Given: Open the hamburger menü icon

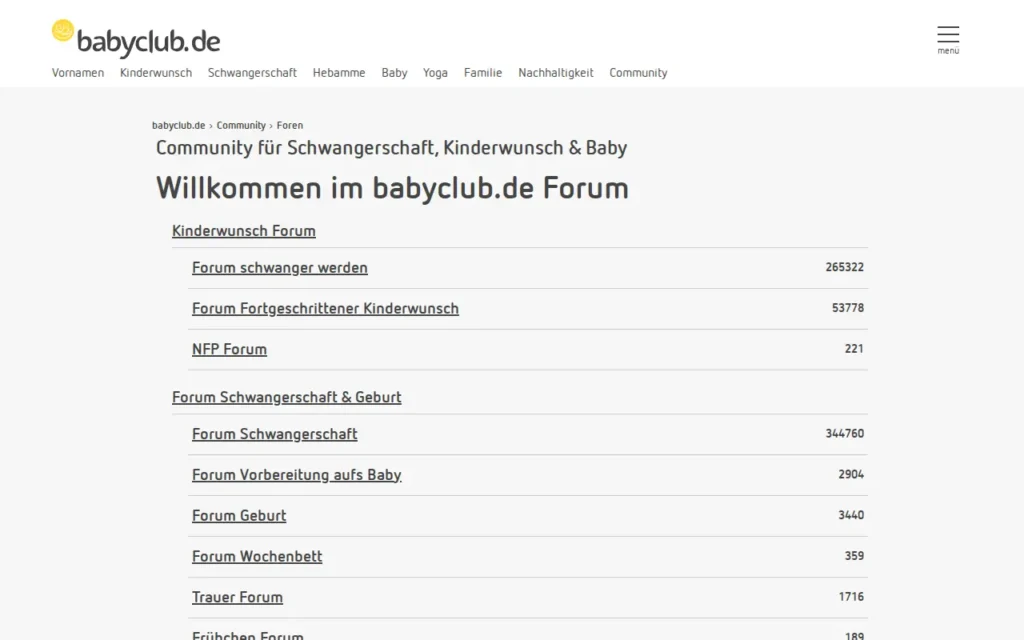Looking at the screenshot, I should click(948, 40).
